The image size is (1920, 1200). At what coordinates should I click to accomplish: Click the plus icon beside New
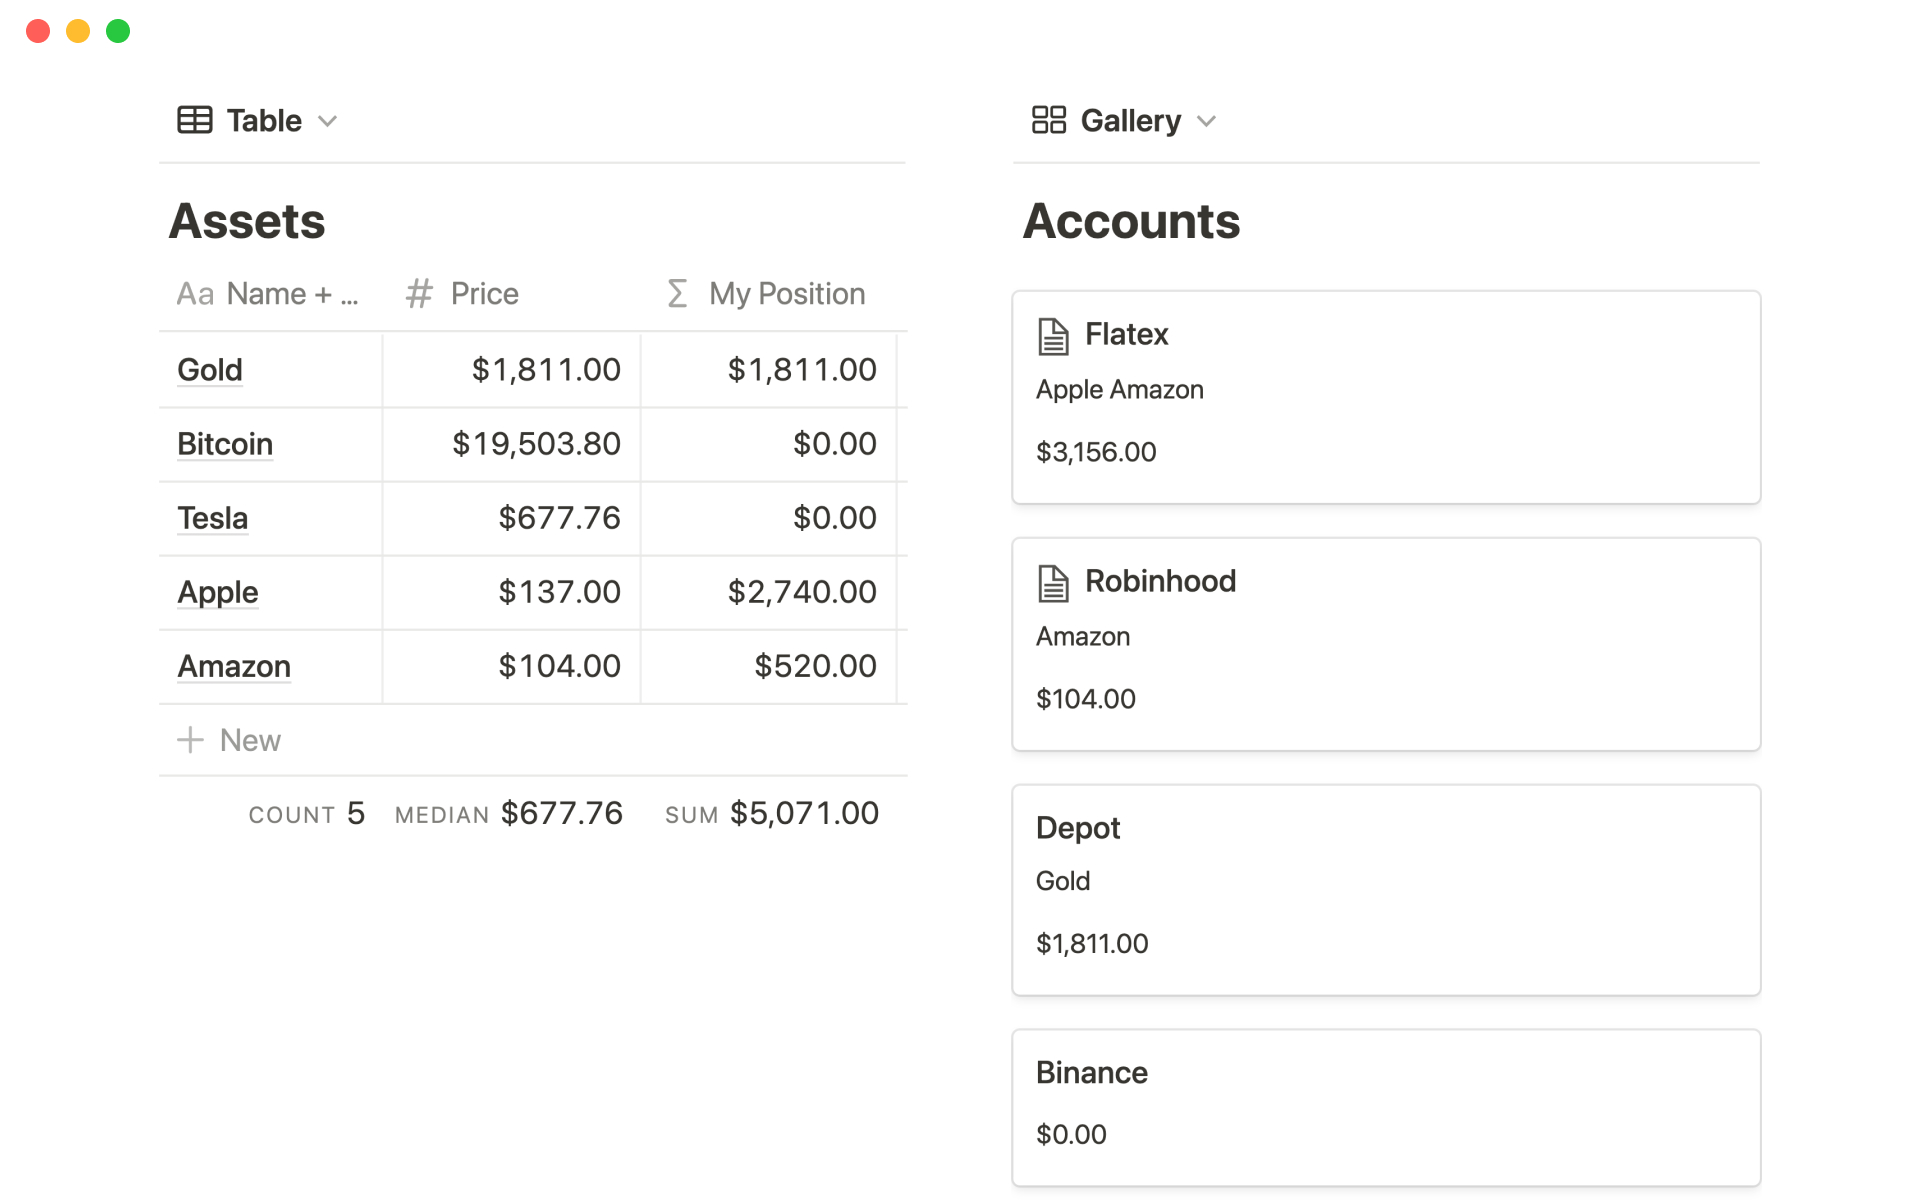coord(190,740)
